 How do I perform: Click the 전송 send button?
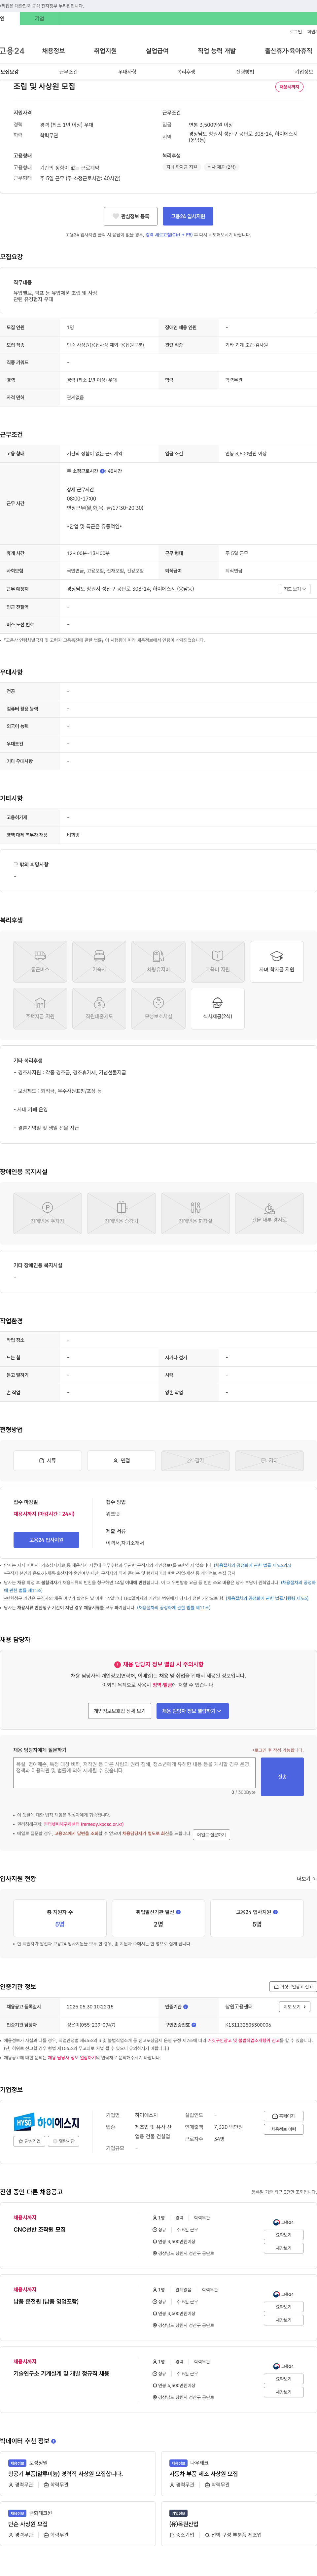282,1777
